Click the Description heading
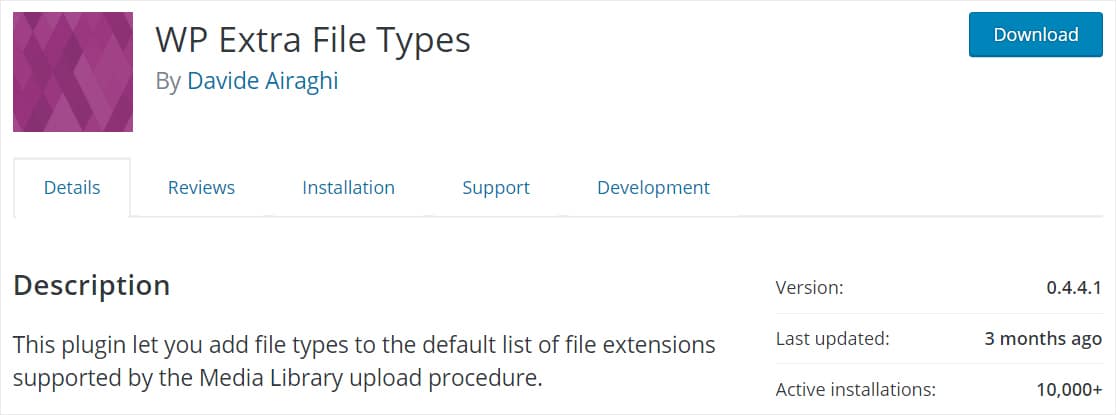 tap(92, 285)
